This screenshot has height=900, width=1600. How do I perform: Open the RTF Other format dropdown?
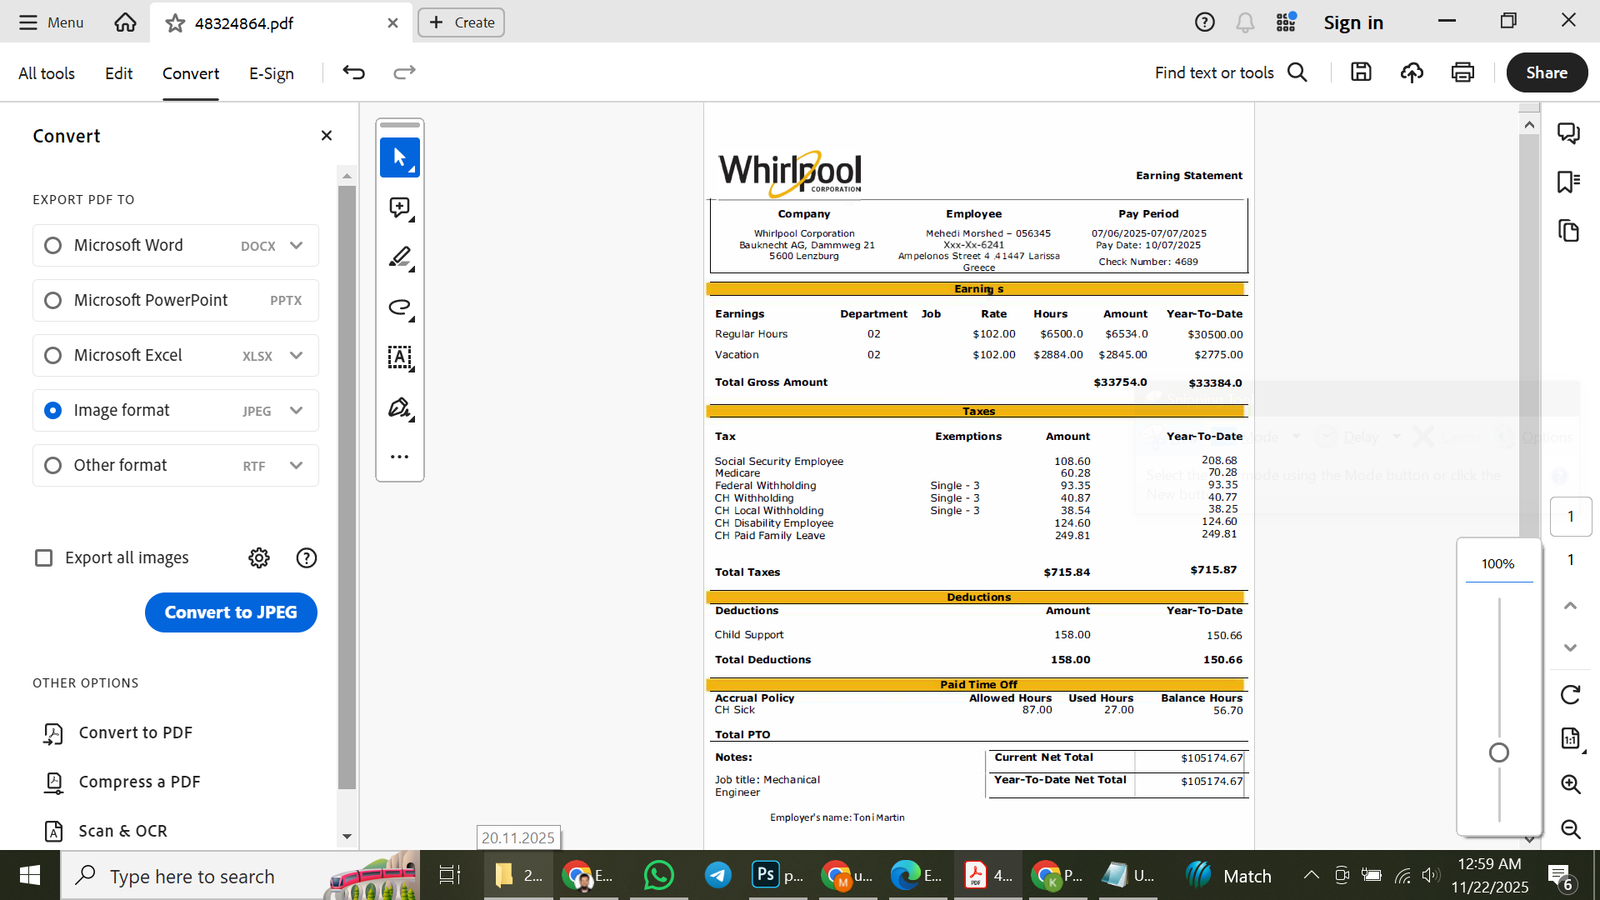click(297, 465)
